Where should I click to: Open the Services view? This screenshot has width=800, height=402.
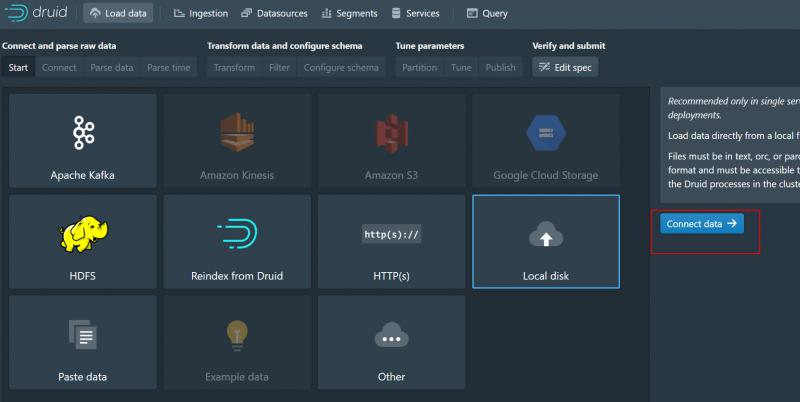tap(415, 13)
